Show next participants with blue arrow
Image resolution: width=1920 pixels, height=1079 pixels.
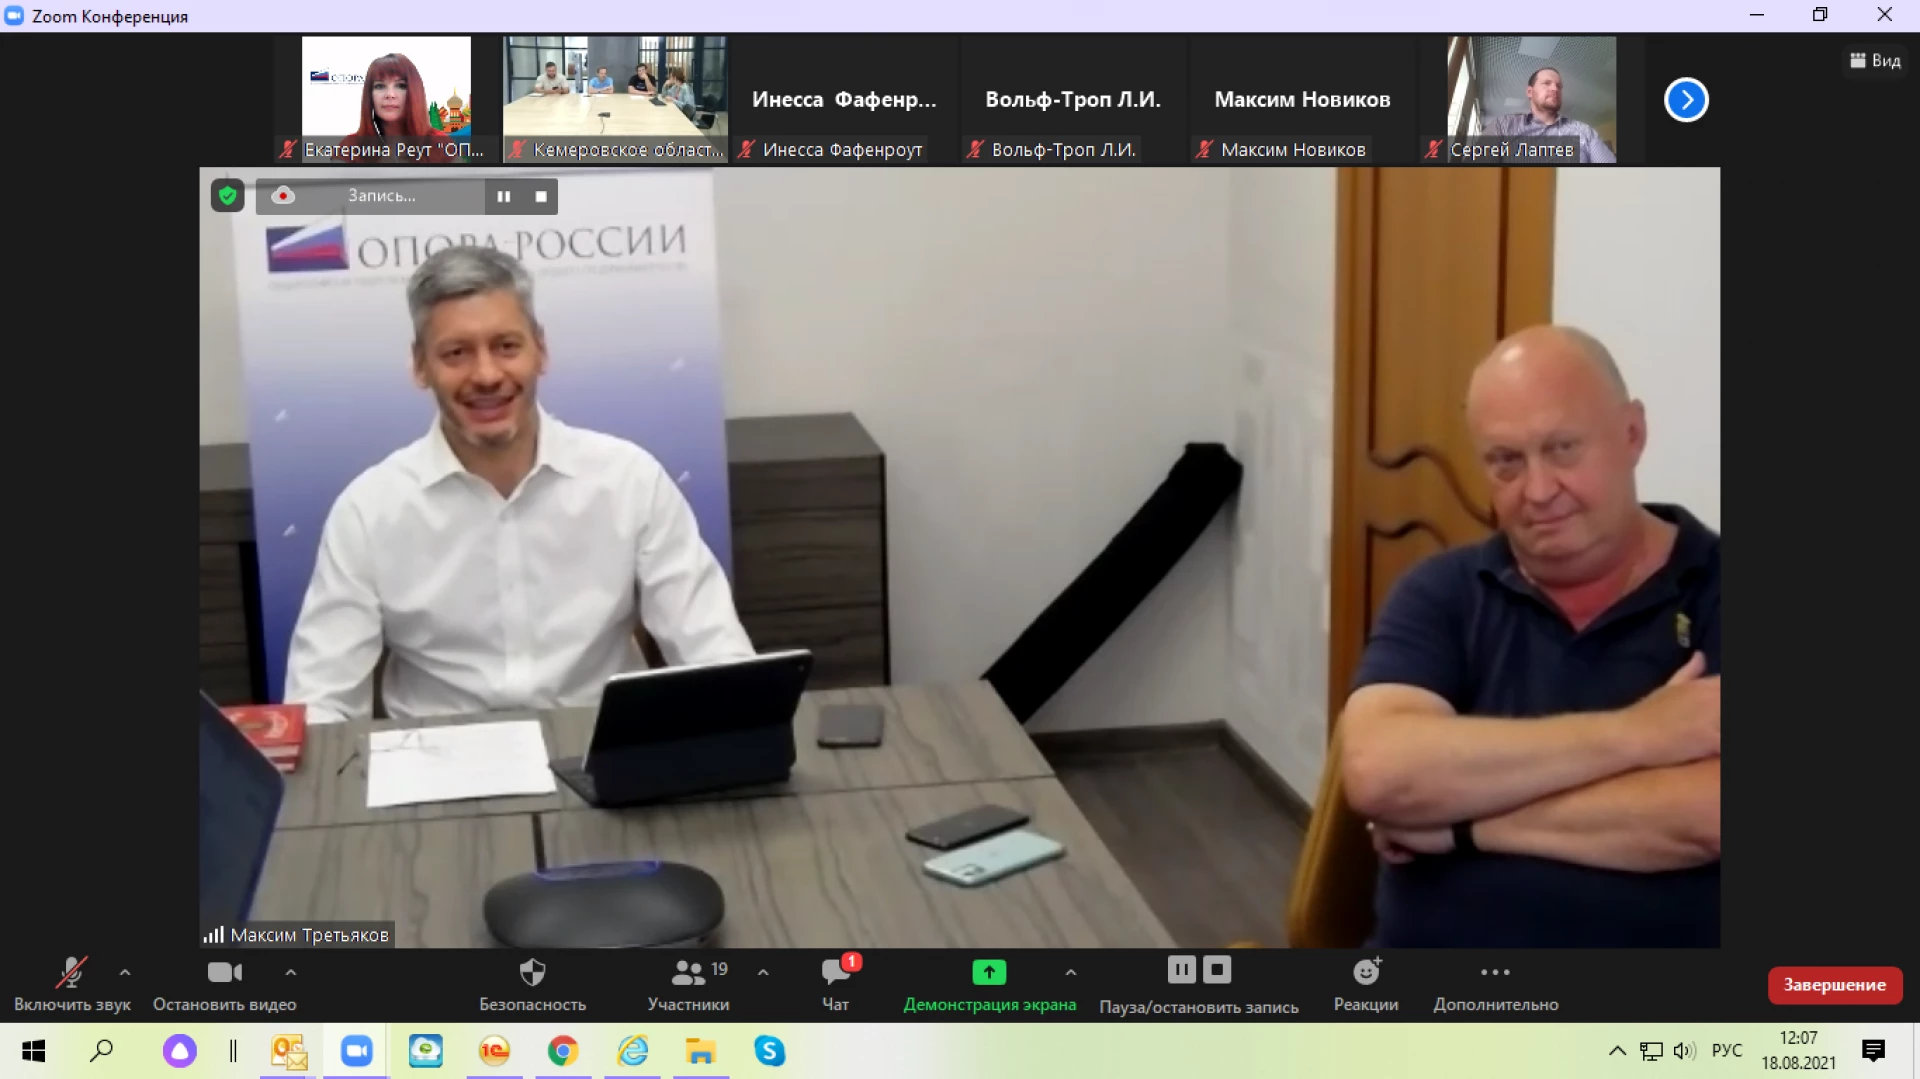tap(1686, 100)
